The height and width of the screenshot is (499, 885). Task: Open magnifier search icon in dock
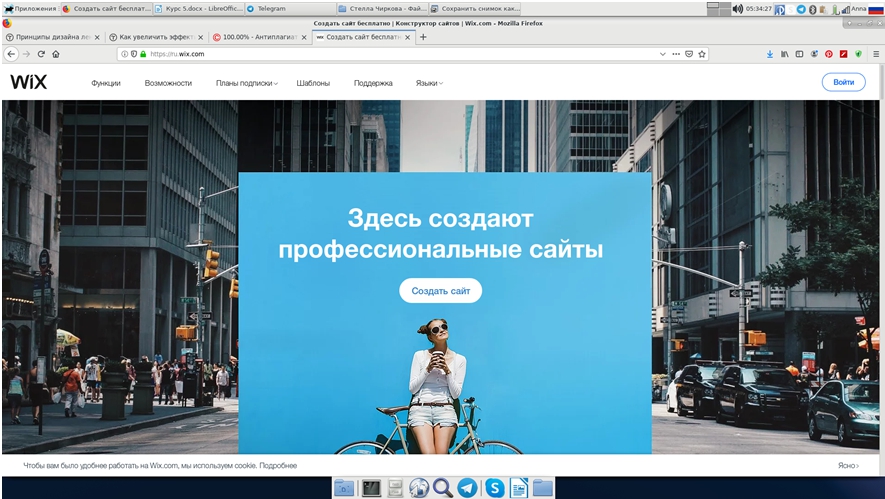click(442, 488)
